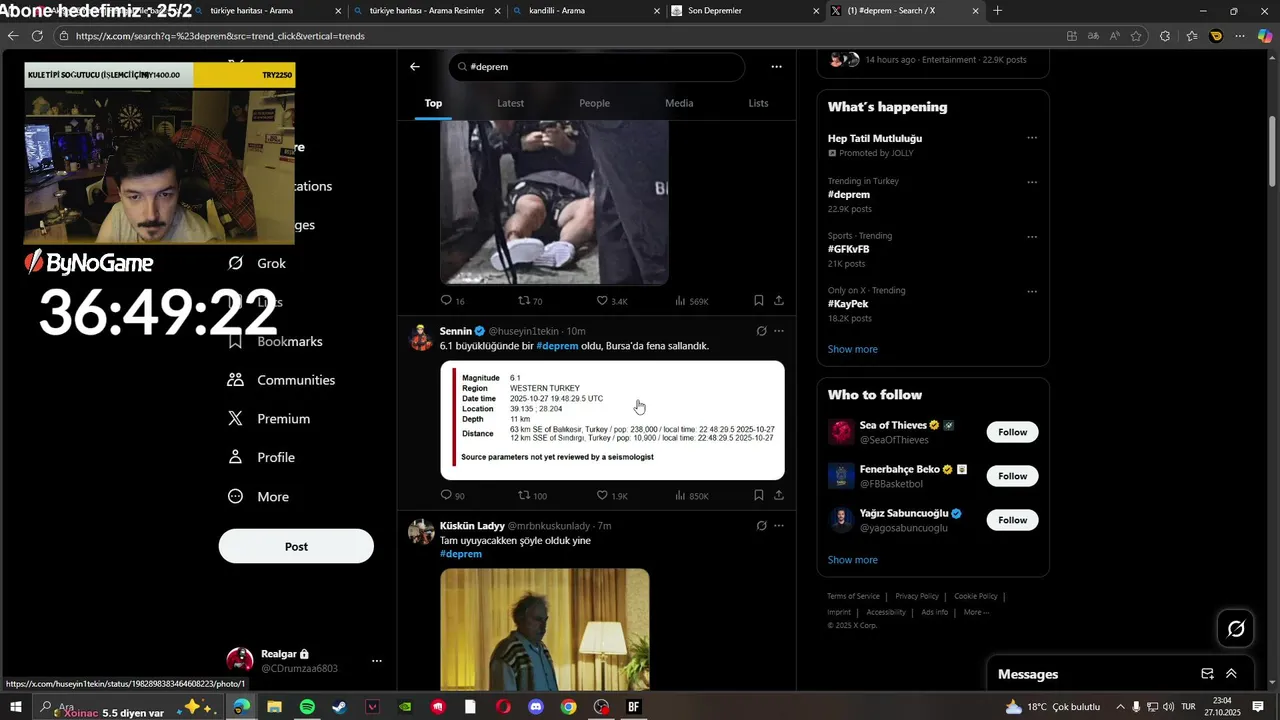Switch to the People search tab
This screenshot has height=720, width=1280.
click(594, 103)
